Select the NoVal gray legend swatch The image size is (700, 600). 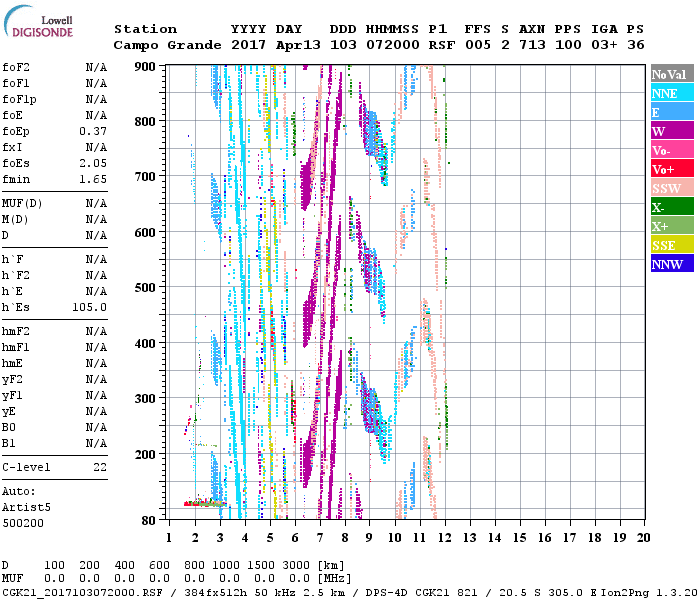click(x=672, y=74)
